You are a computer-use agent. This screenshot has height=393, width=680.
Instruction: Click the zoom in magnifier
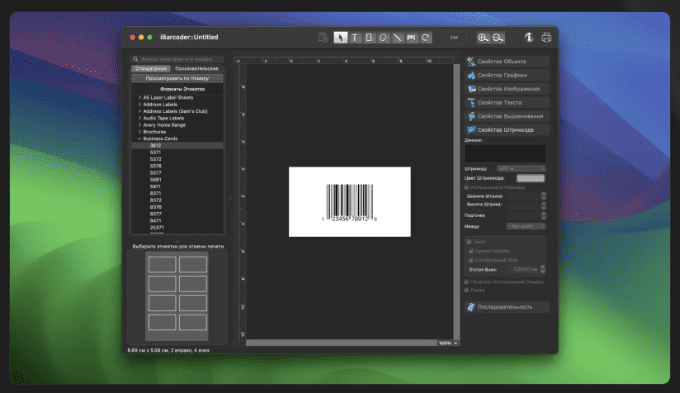coord(483,37)
